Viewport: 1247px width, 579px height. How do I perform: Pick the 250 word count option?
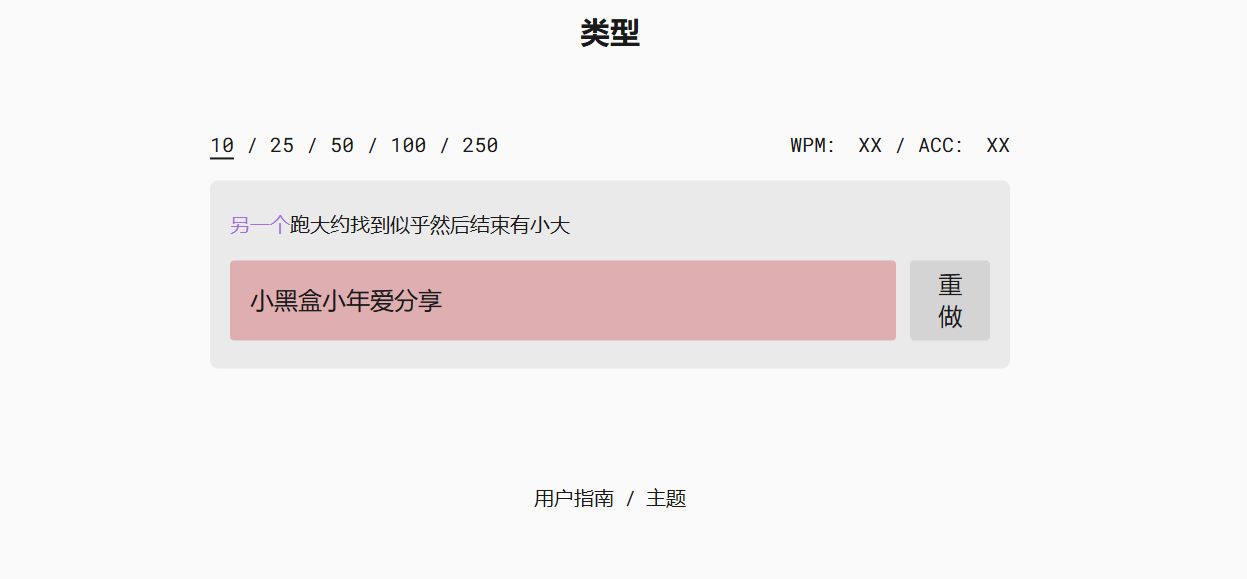480,145
